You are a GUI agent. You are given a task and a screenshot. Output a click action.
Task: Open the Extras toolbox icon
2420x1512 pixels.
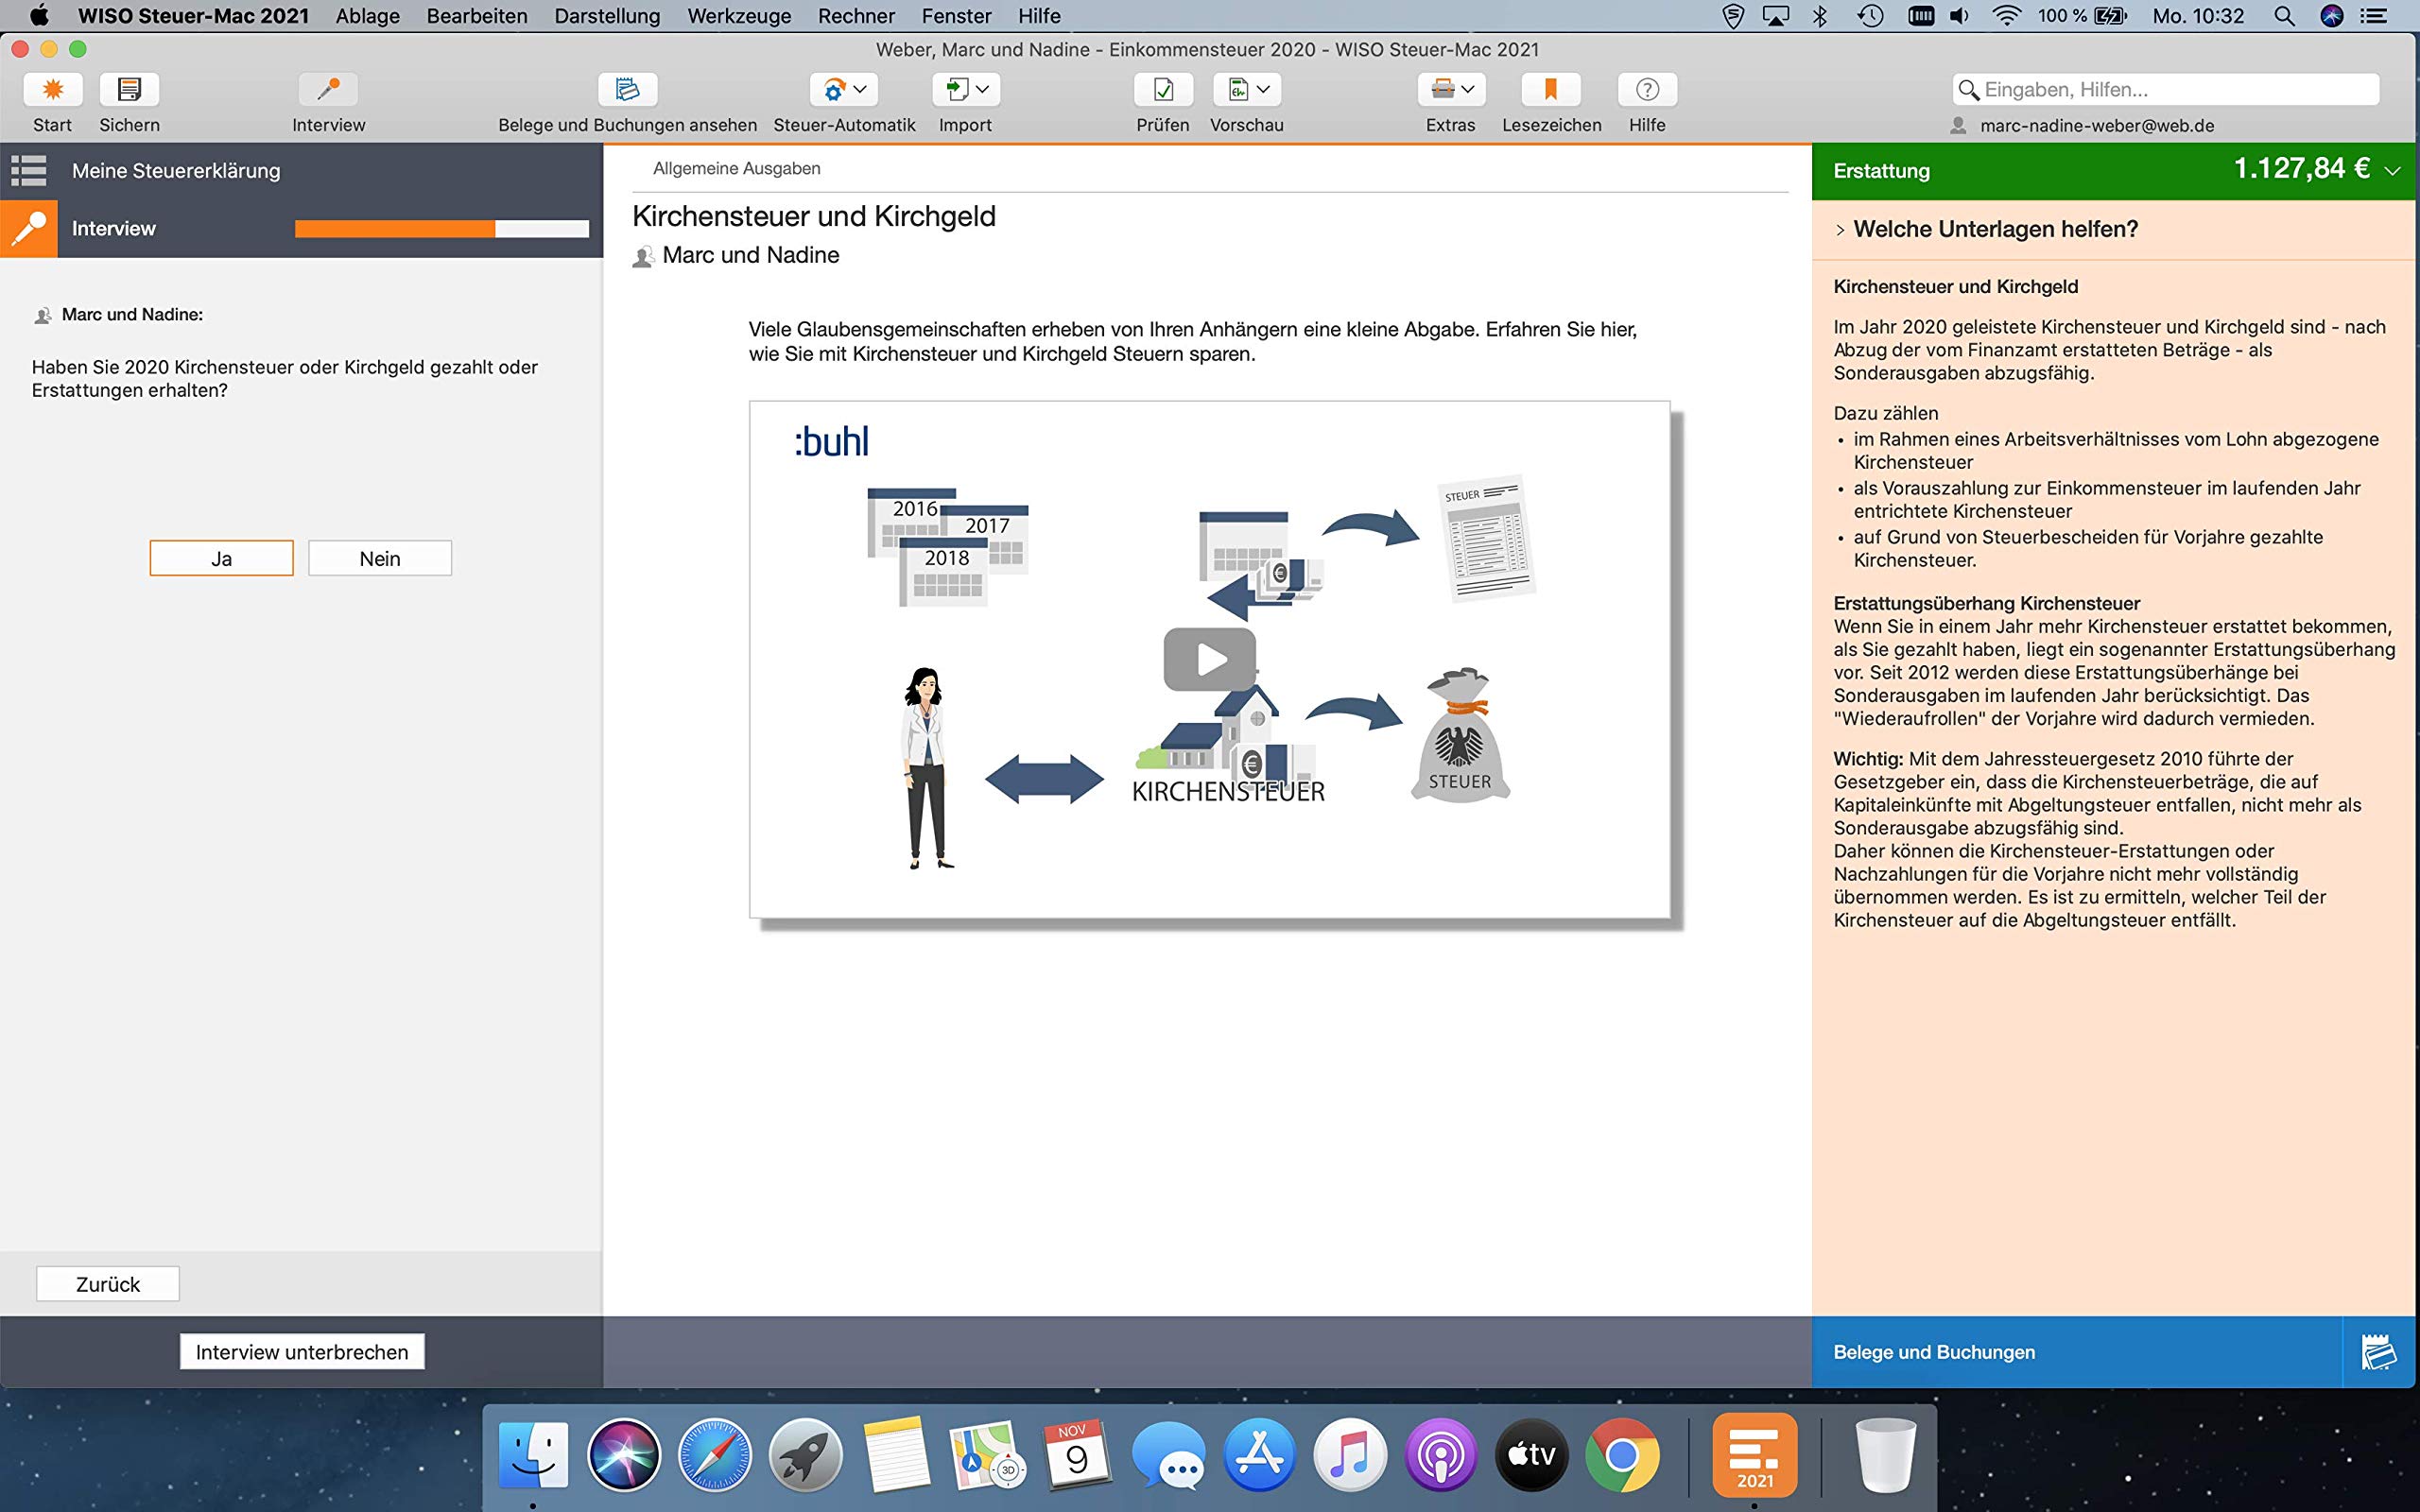pyautogui.click(x=1442, y=90)
